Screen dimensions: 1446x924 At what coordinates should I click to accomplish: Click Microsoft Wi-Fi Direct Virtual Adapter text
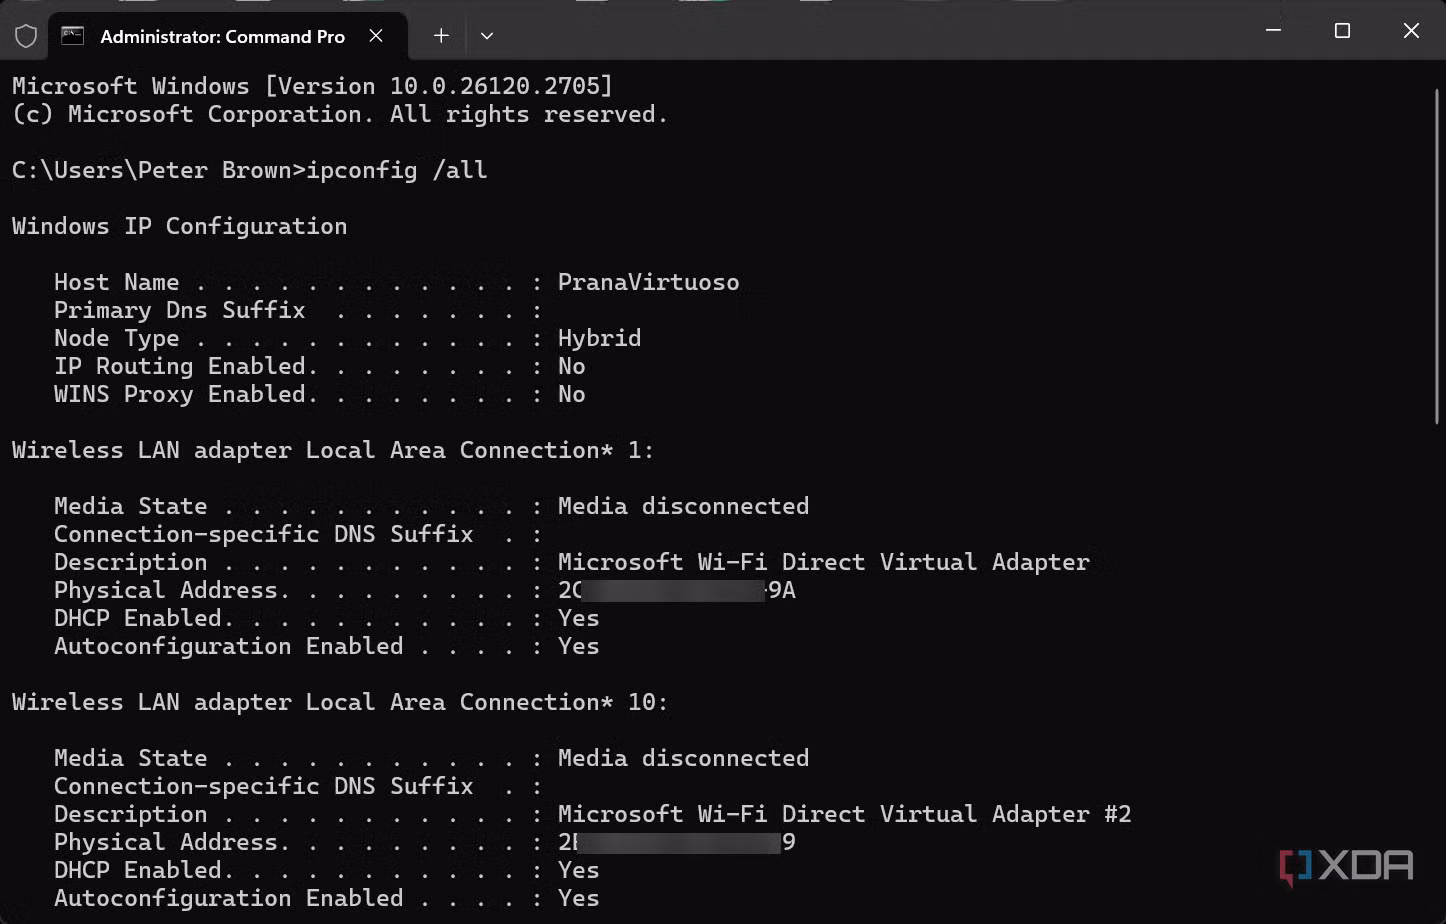point(823,562)
